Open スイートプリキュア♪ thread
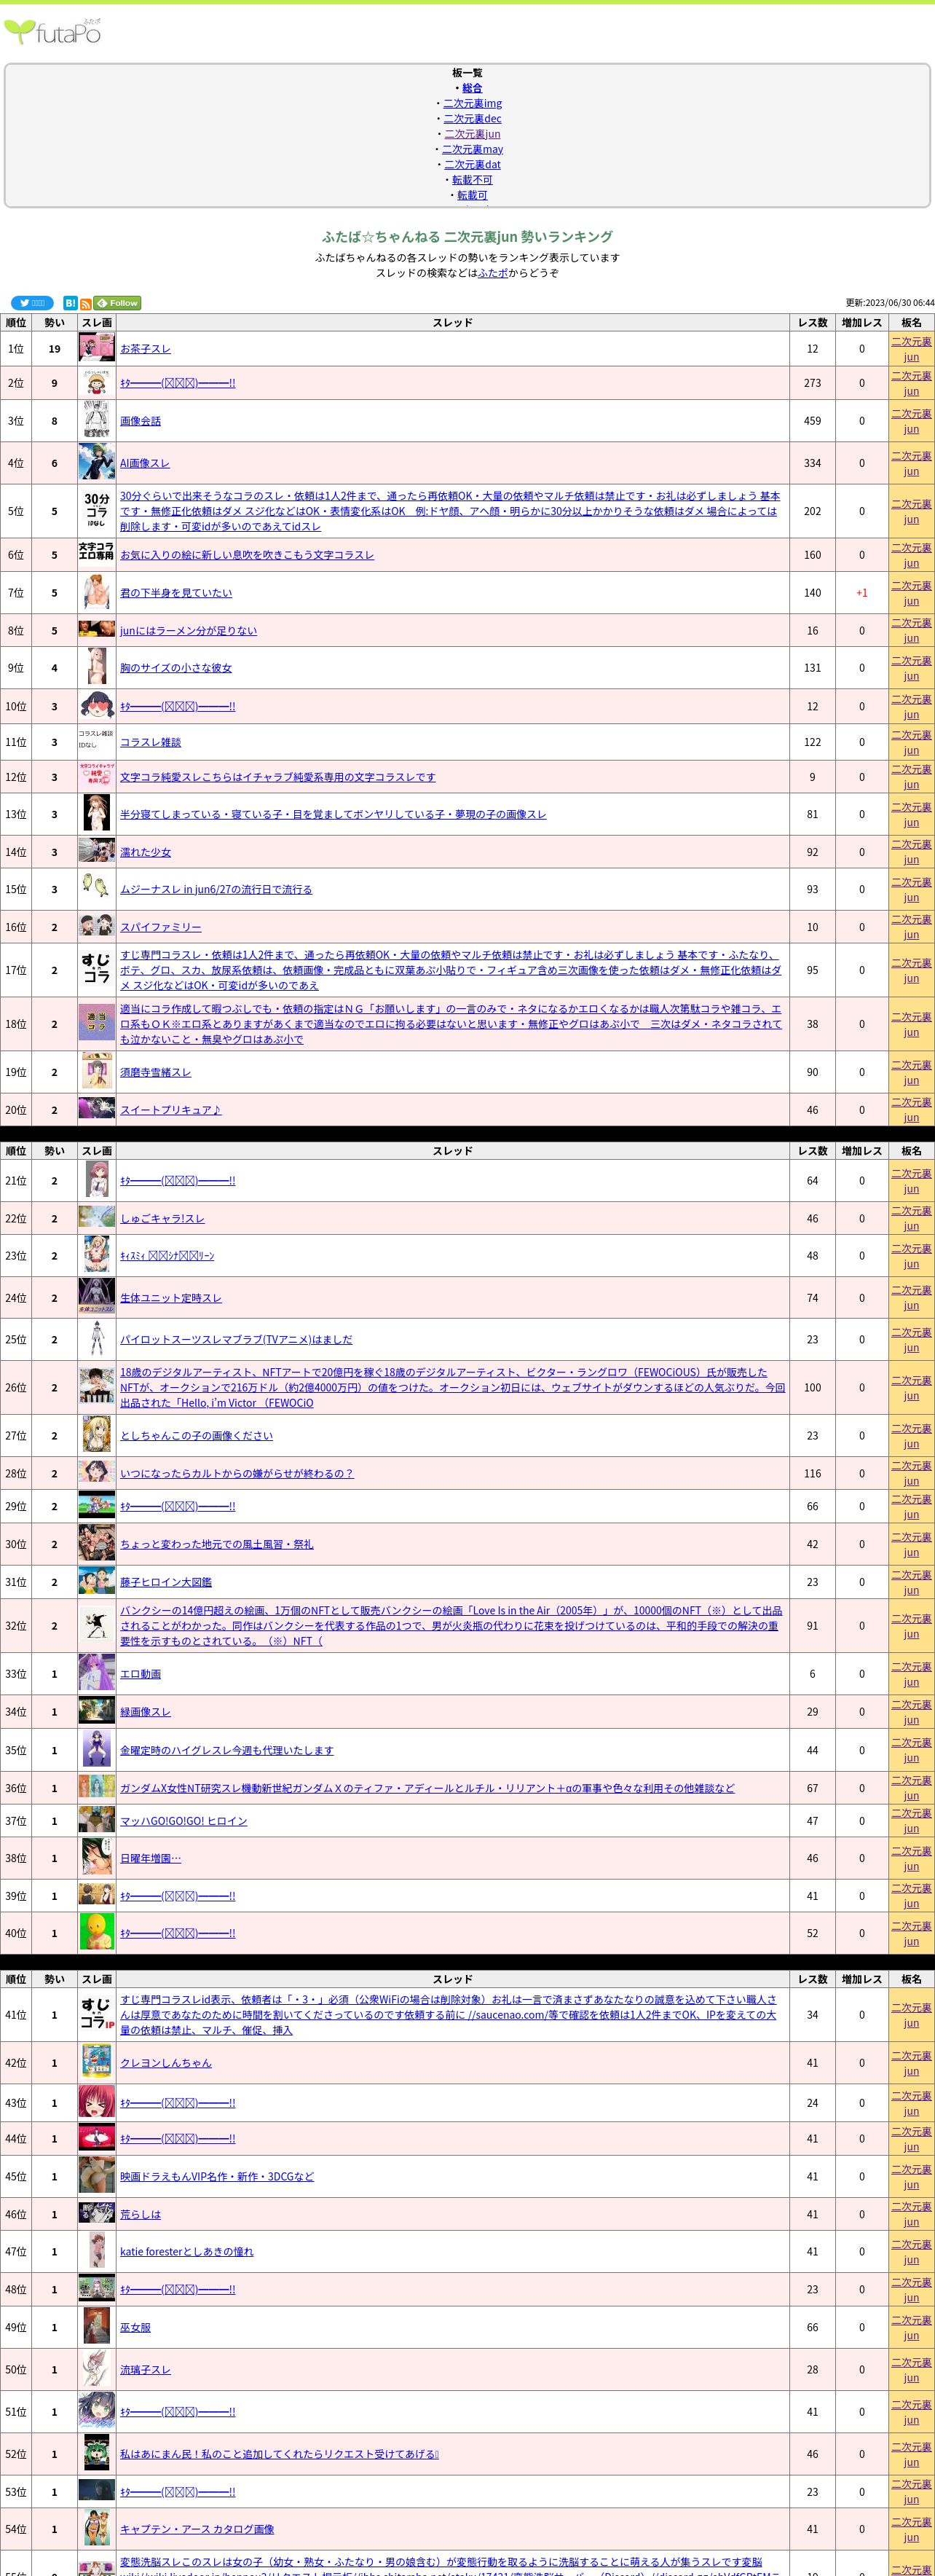935x2576 pixels. (171, 1110)
